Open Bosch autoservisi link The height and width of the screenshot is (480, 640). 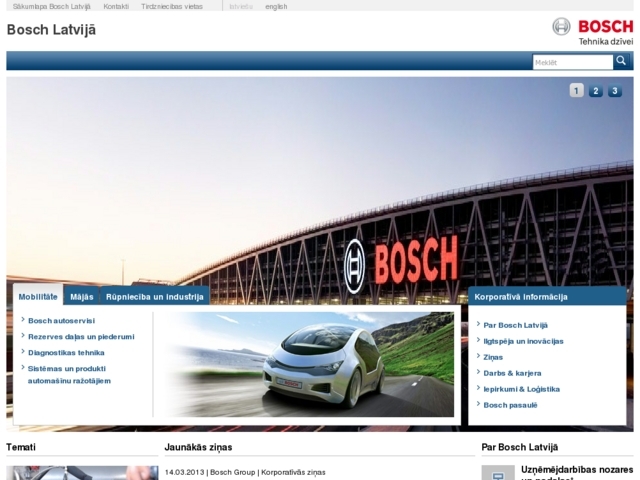click(x=61, y=321)
